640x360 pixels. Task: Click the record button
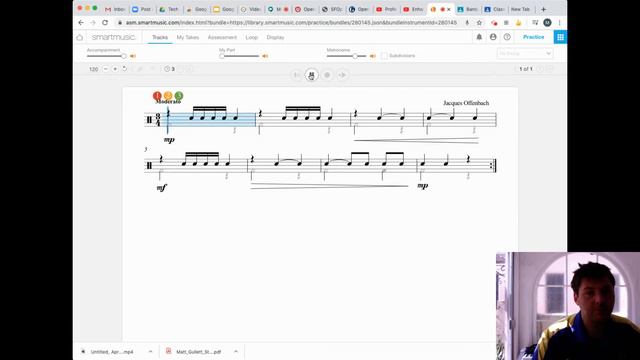[327, 75]
